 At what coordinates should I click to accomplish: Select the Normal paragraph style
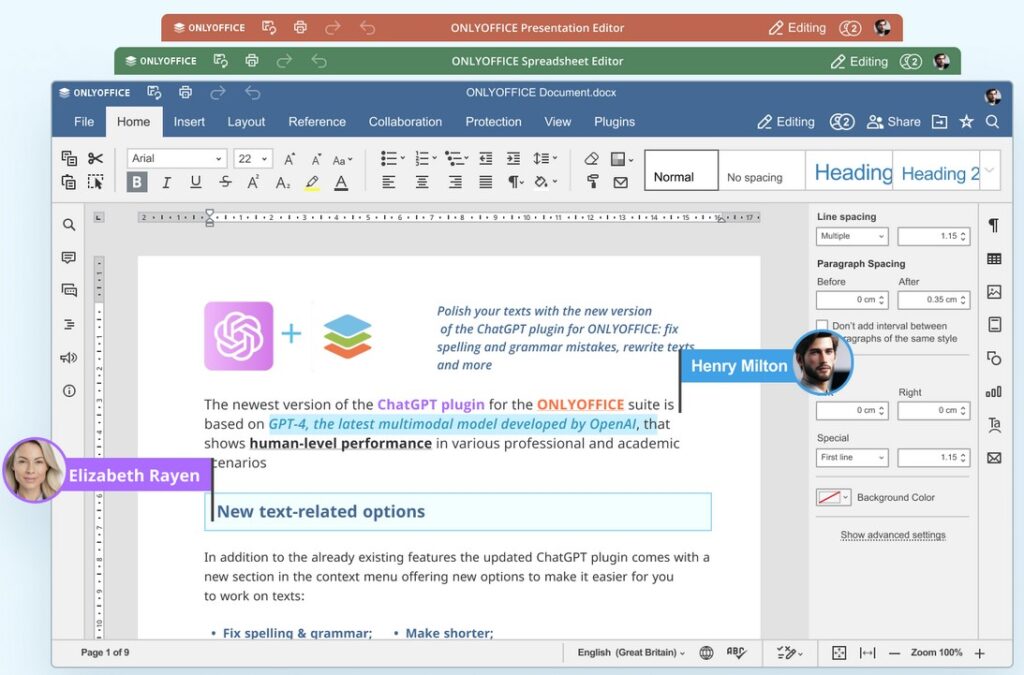click(x=681, y=170)
